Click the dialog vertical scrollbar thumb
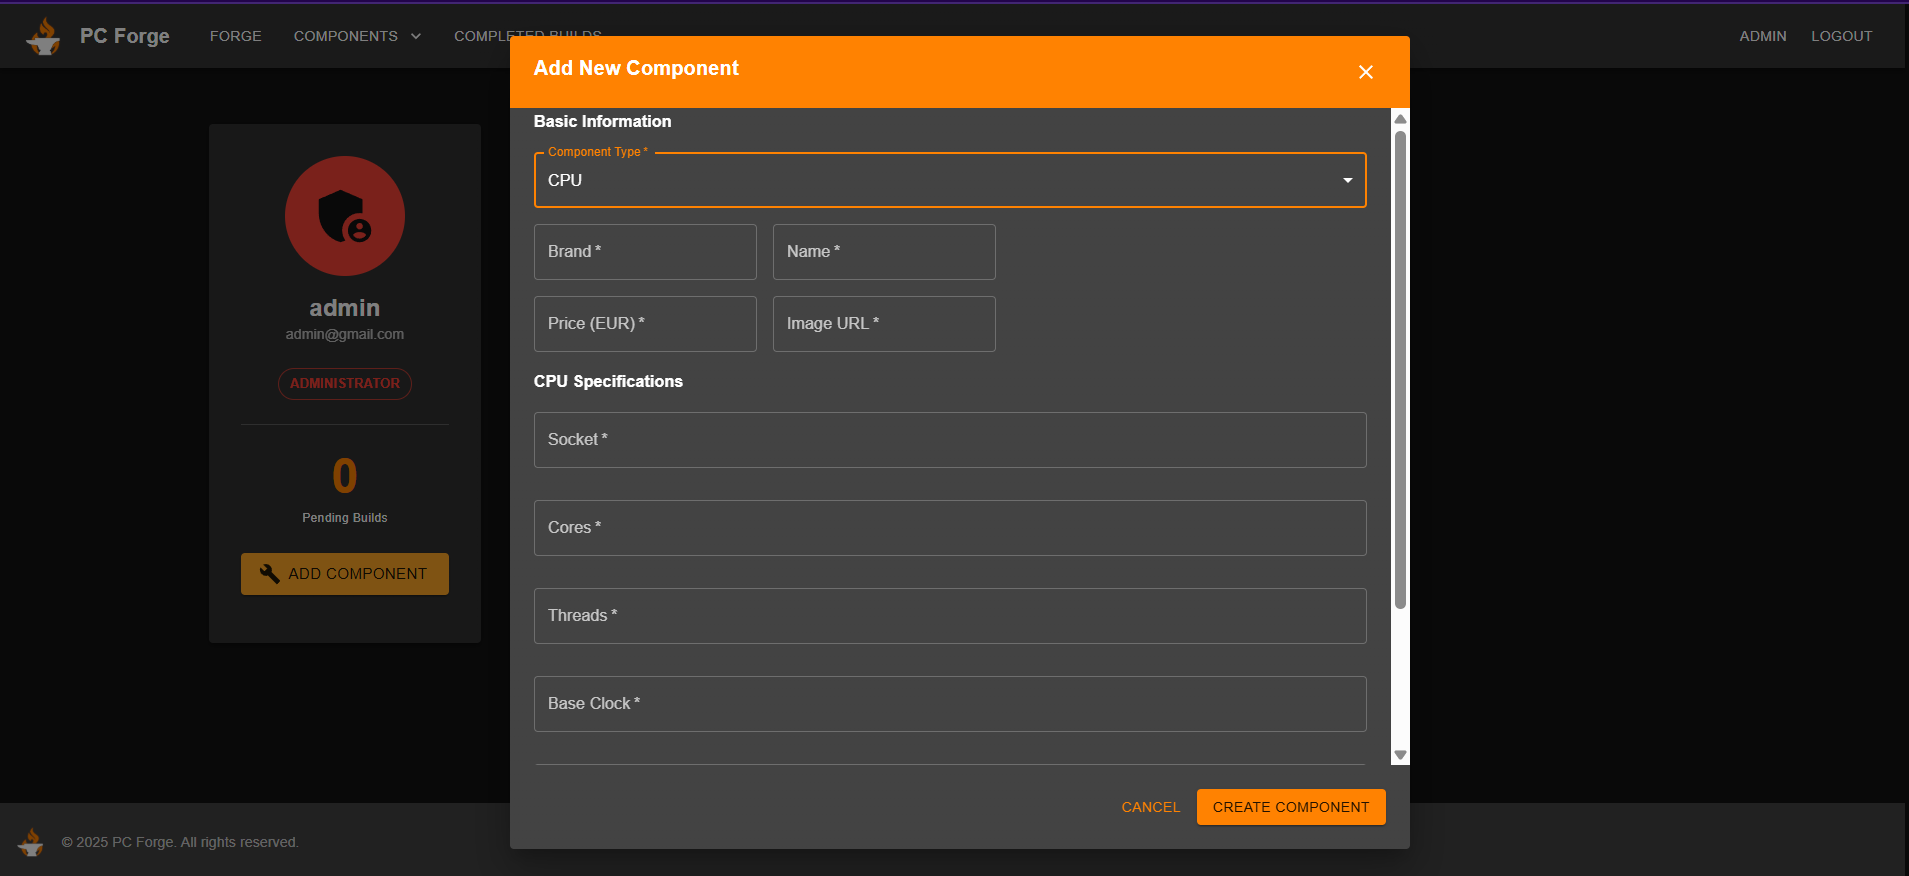1909x876 pixels. (x=1400, y=370)
